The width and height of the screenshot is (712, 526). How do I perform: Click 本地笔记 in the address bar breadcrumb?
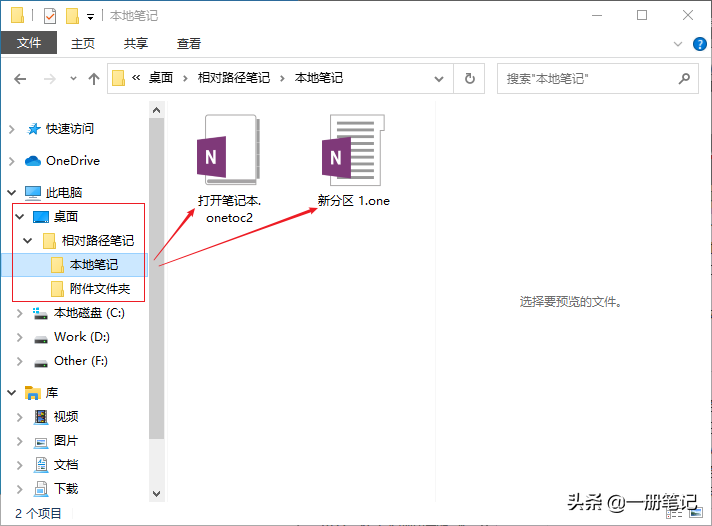click(319, 78)
